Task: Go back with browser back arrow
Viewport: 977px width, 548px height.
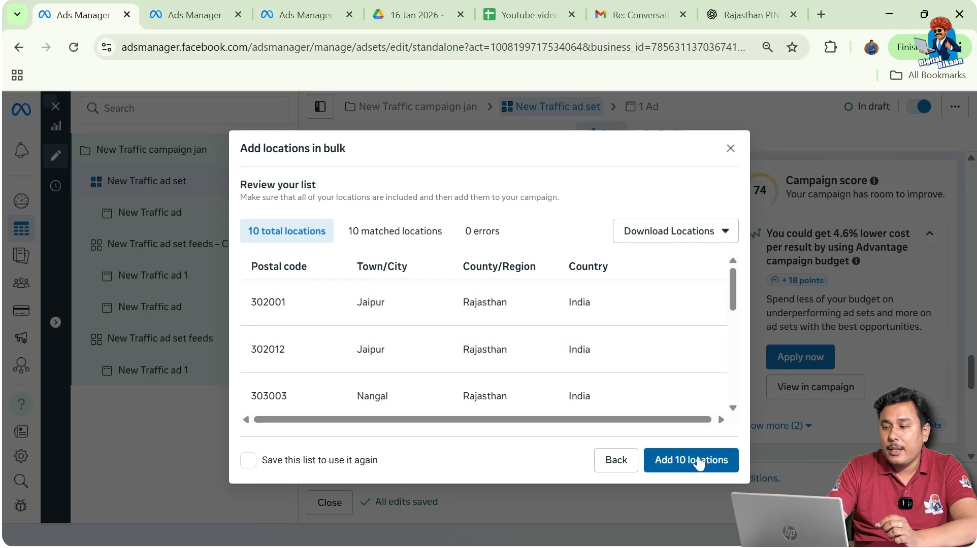Action: 19,47
